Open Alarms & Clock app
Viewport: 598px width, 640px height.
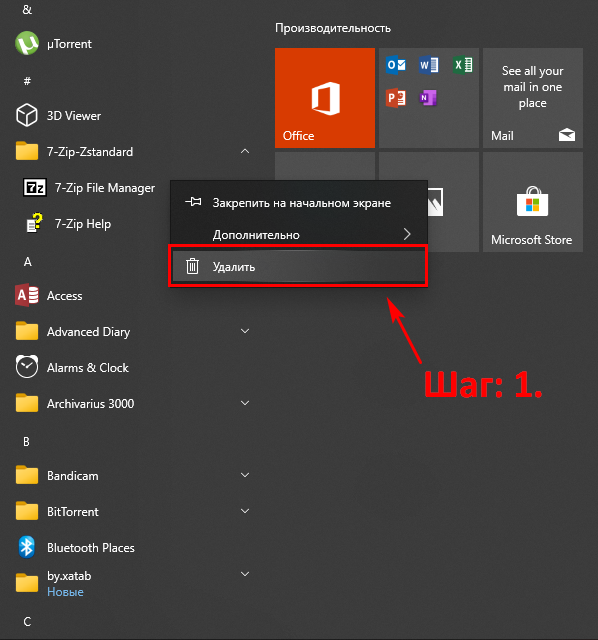click(x=72, y=367)
